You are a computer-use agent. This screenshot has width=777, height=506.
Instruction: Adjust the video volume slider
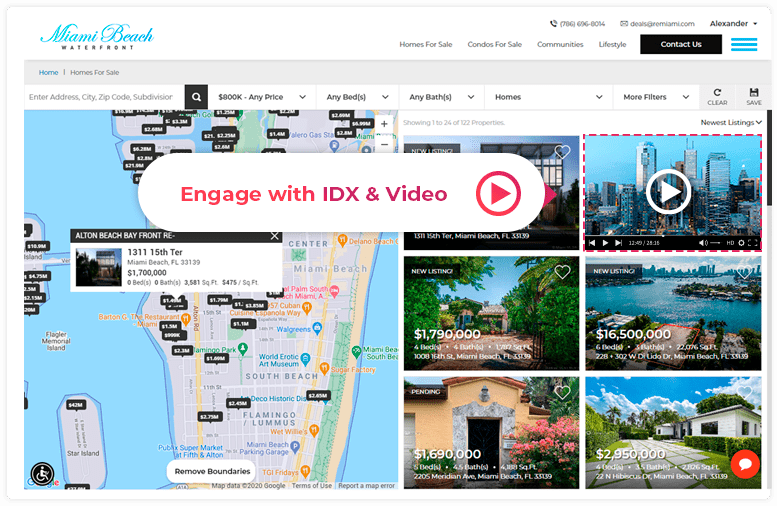(715, 243)
